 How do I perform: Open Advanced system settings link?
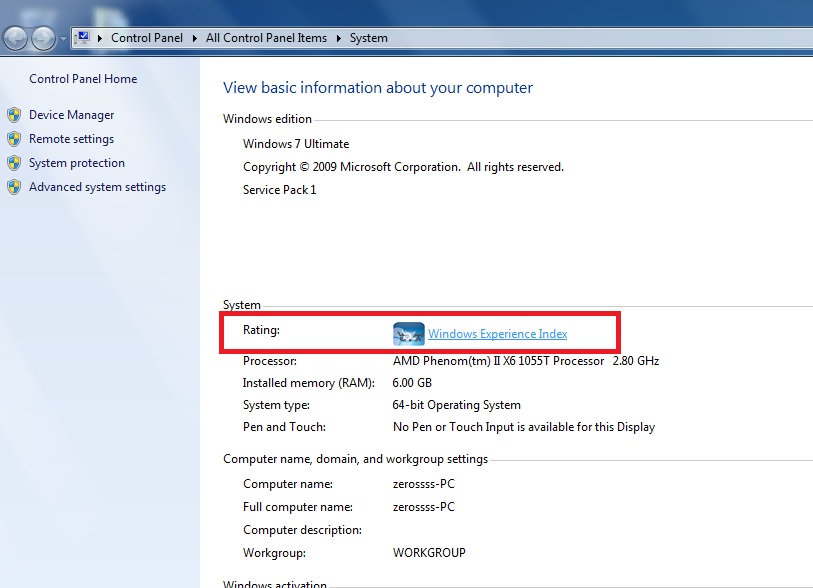pos(97,187)
